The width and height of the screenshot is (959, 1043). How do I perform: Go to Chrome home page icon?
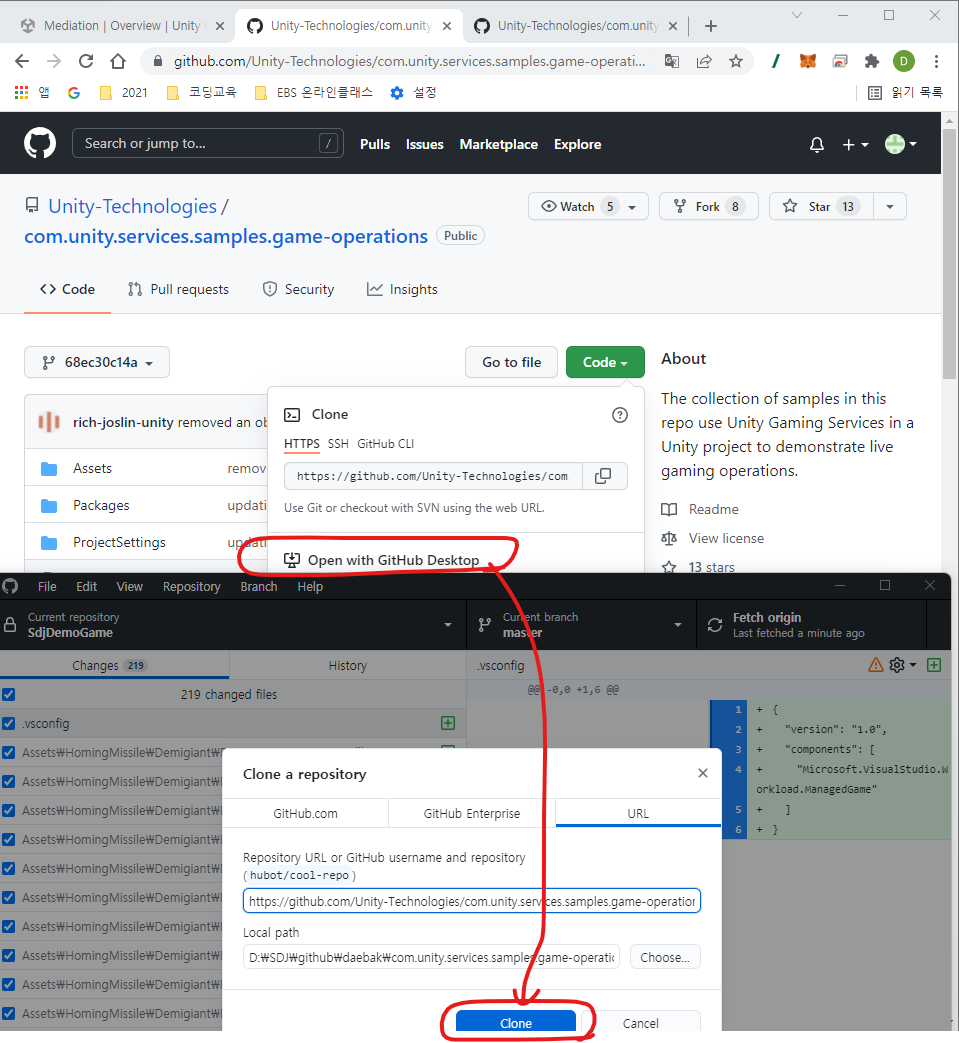pyautogui.click(x=118, y=61)
